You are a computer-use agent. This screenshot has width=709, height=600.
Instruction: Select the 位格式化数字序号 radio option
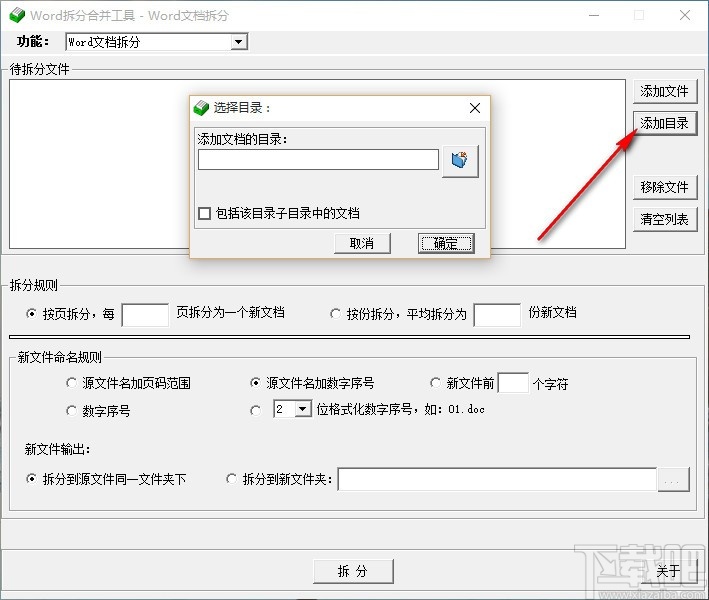[255, 411]
